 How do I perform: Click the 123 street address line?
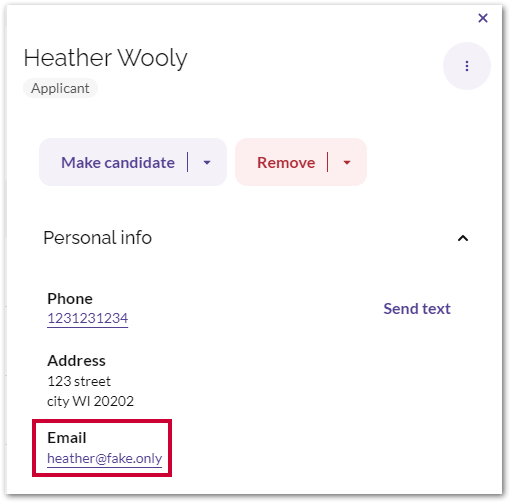[79, 381]
